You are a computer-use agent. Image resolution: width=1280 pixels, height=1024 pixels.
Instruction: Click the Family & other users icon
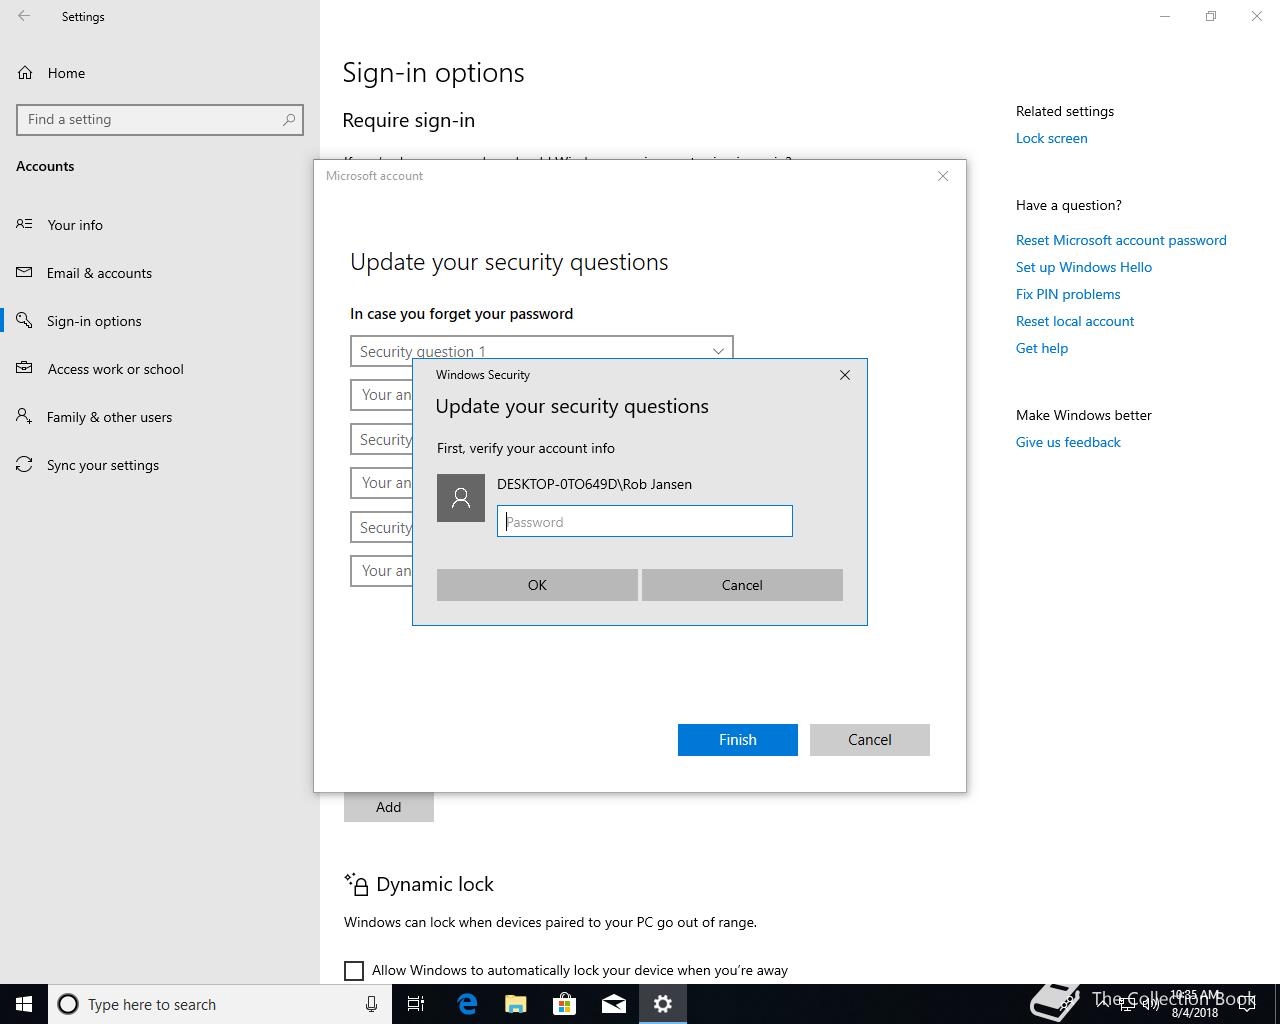pos(24,416)
